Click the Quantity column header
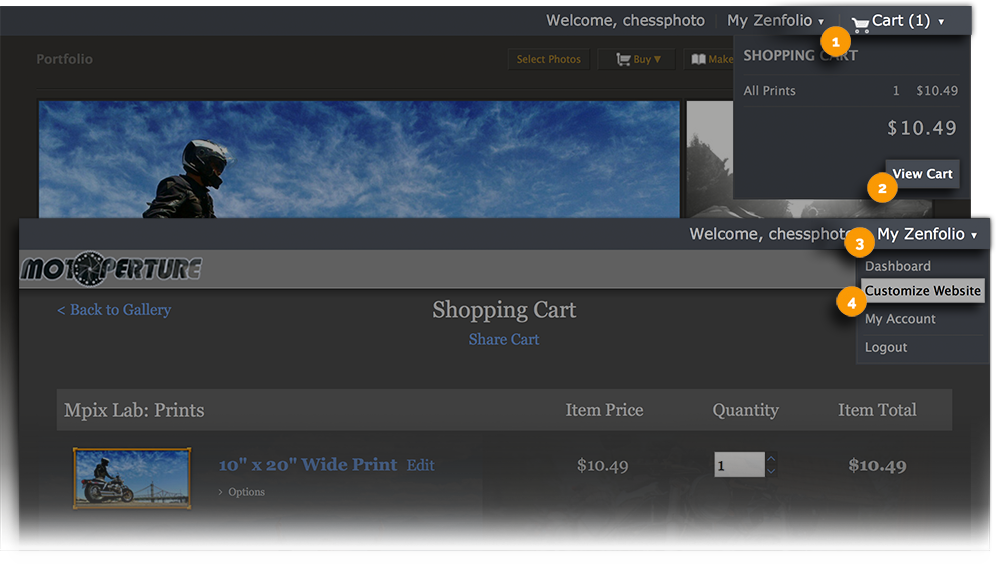Viewport: 996px width, 564px height. (x=745, y=410)
